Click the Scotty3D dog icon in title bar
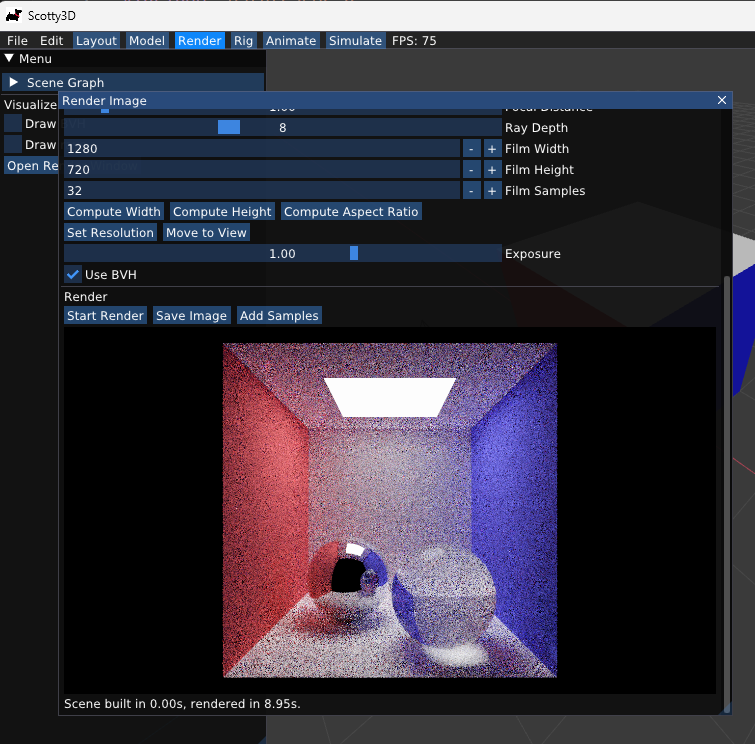The height and width of the screenshot is (744, 755). point(13,15)
